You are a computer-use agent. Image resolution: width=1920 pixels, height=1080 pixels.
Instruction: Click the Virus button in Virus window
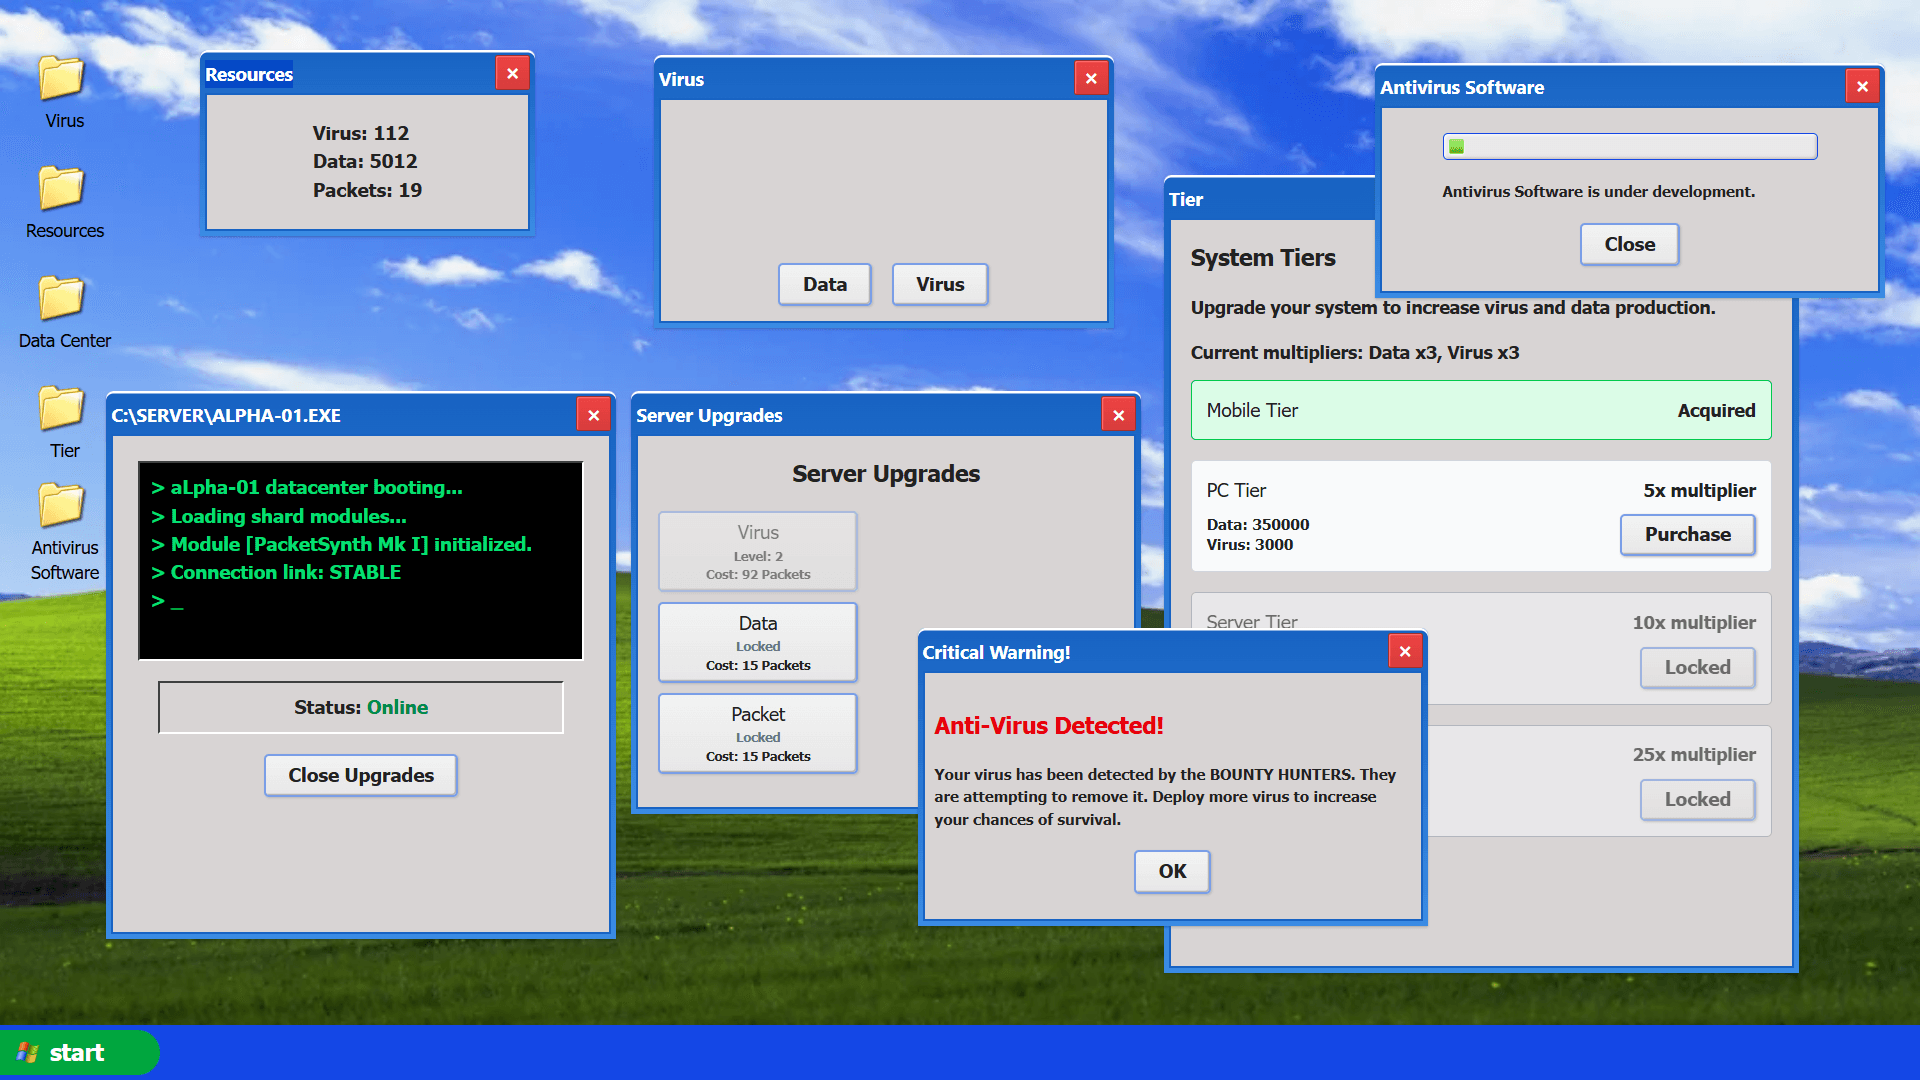tap(939, 284)
